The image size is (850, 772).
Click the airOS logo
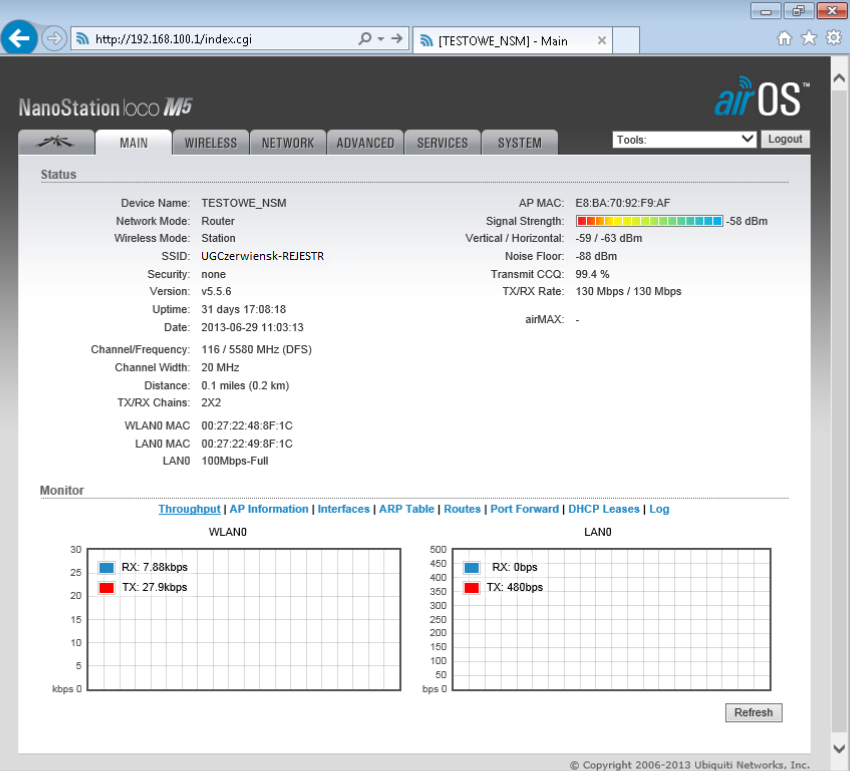click(762, 97)
